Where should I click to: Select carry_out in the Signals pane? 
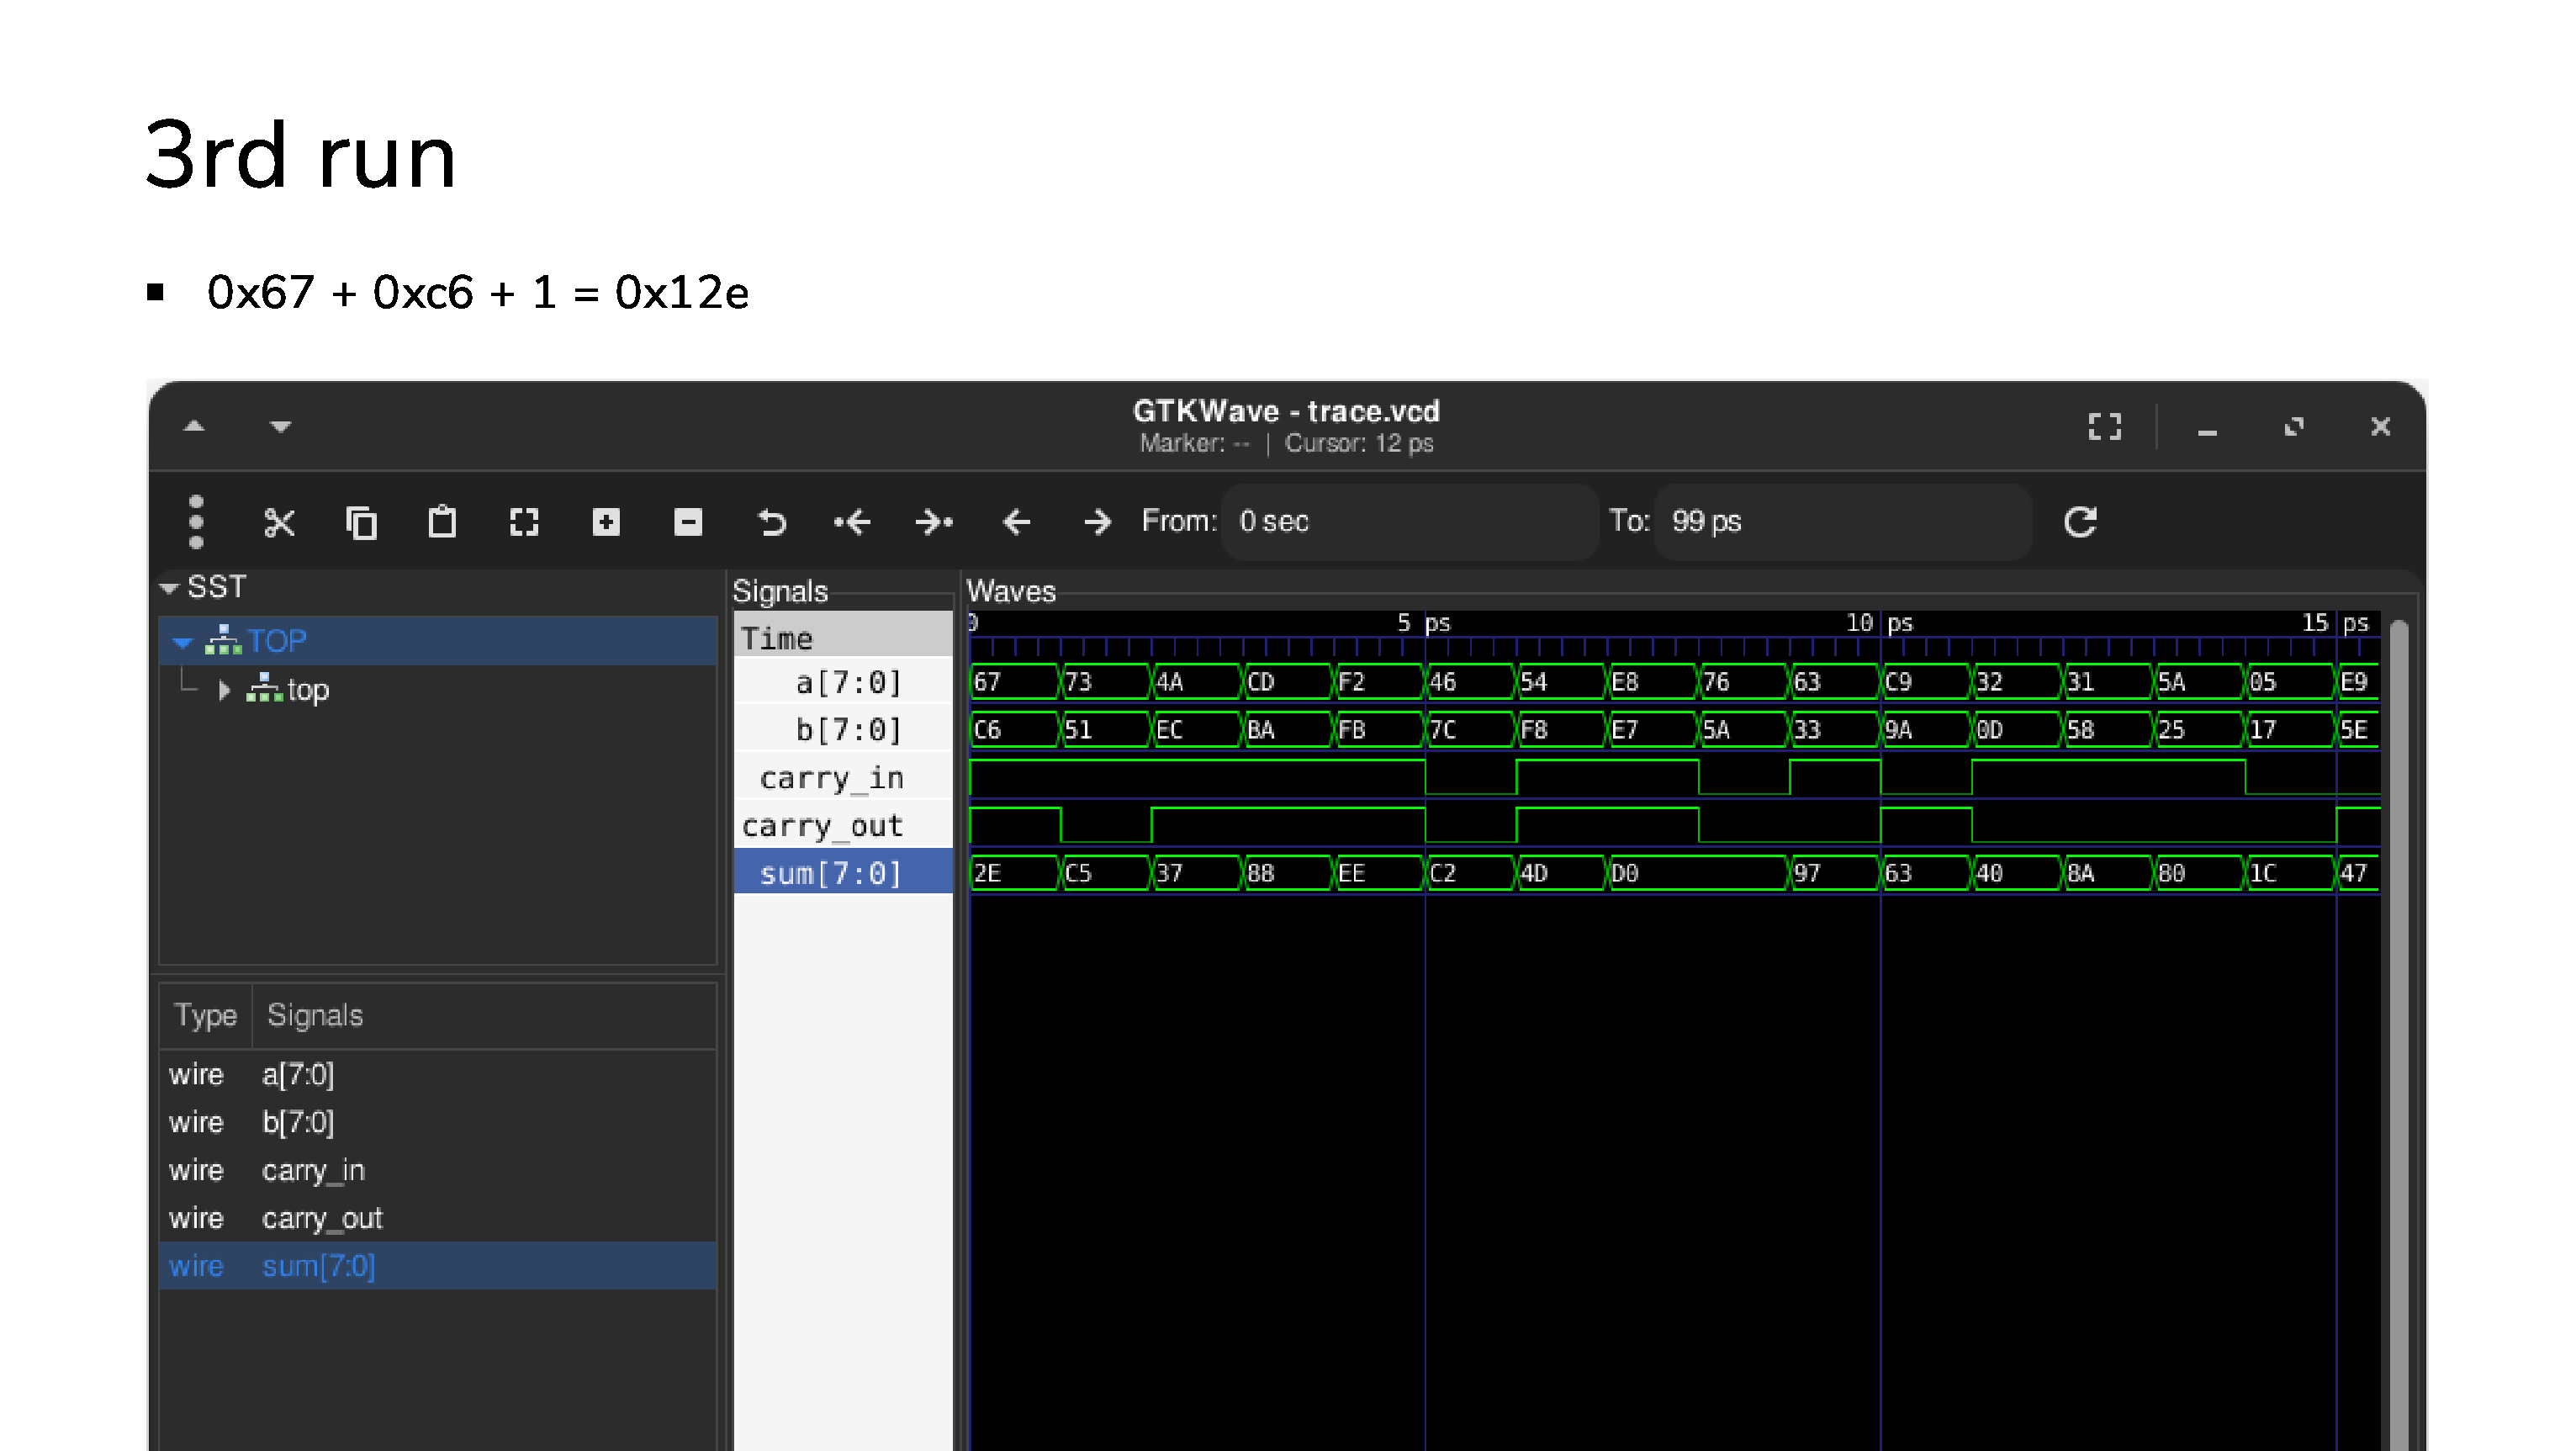pyautogui.click(x=843, y=826)
